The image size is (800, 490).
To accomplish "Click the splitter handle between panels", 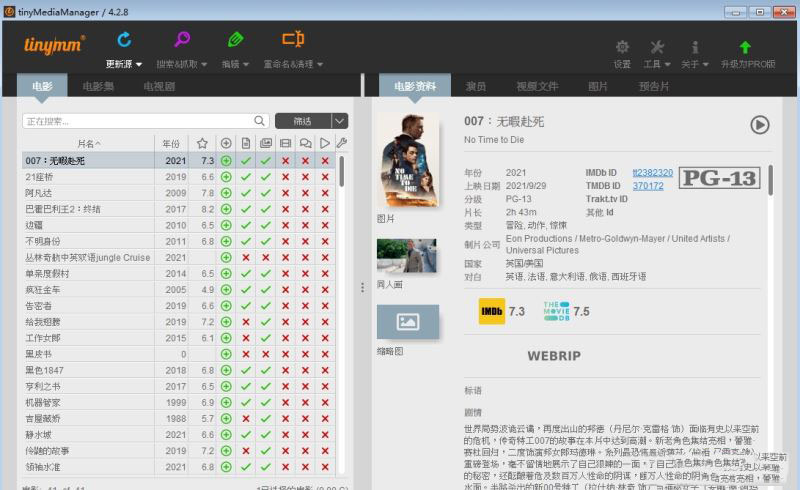I will pyautogui.click(x=362, y=287).
